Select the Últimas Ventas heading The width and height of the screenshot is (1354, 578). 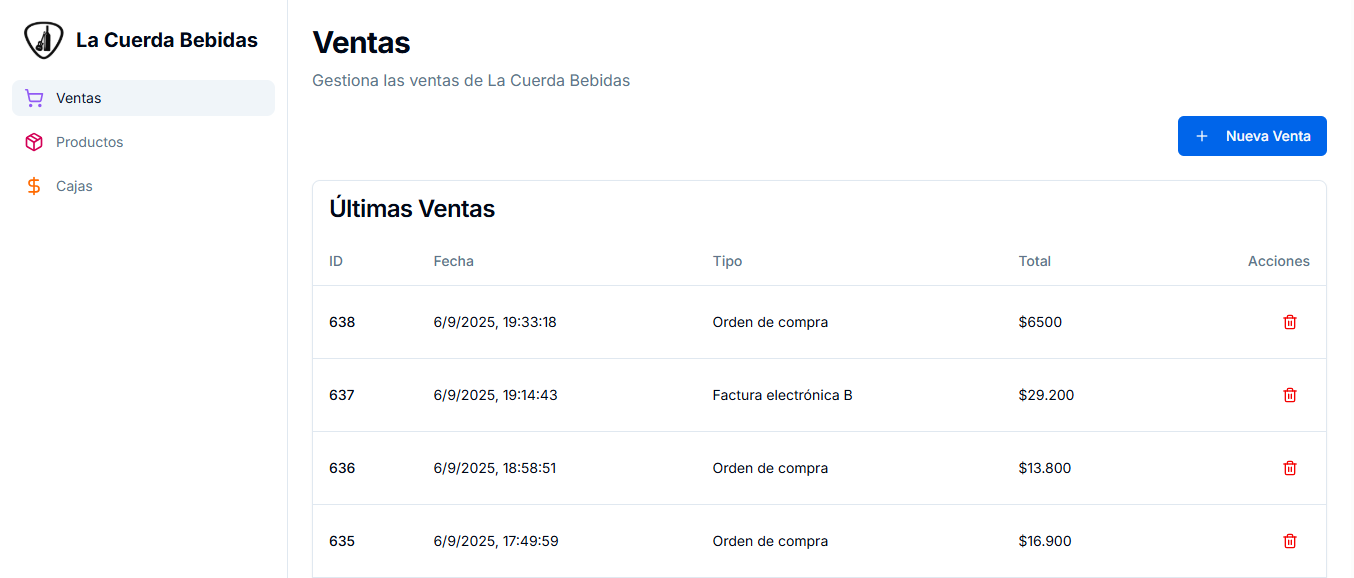[412, 208]
